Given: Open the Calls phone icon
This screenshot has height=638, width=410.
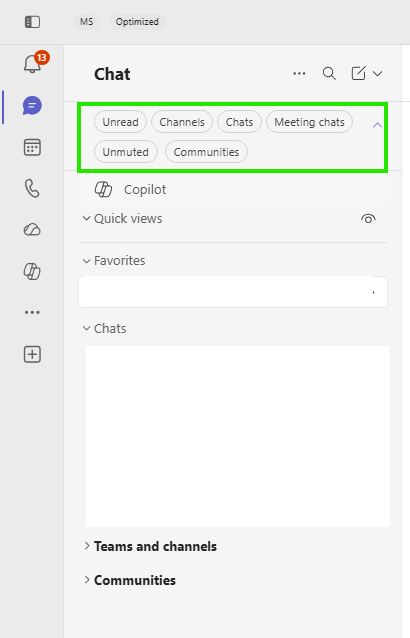Looking at the screenshot, I should click(x=32, y=188).
